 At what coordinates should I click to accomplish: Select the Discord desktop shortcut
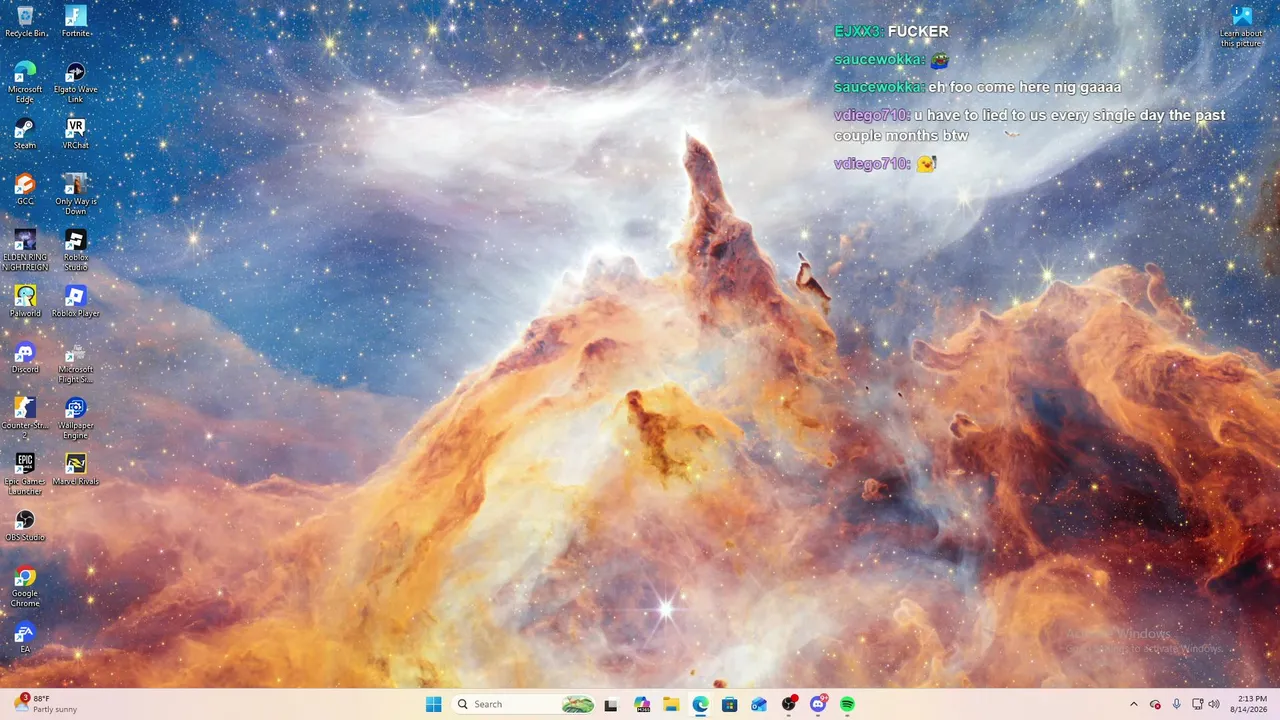coord(25,357)
